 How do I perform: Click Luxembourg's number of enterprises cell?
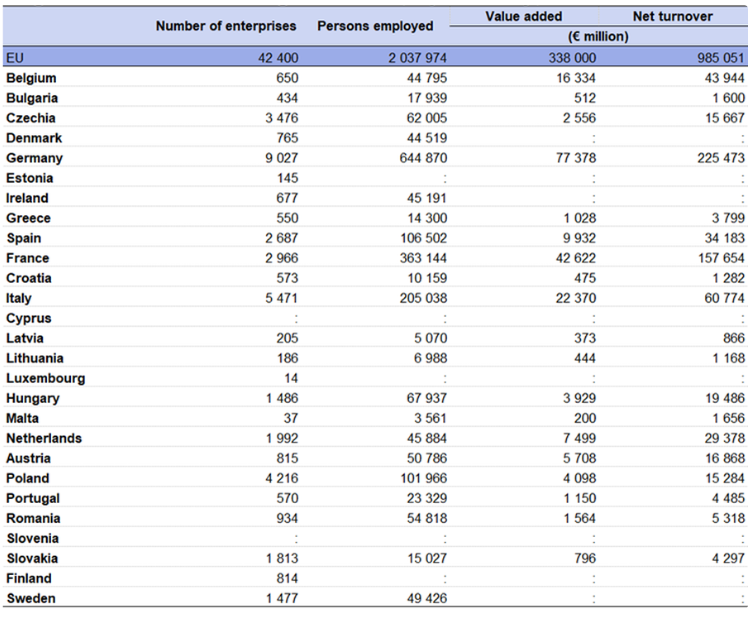point(290,378)
